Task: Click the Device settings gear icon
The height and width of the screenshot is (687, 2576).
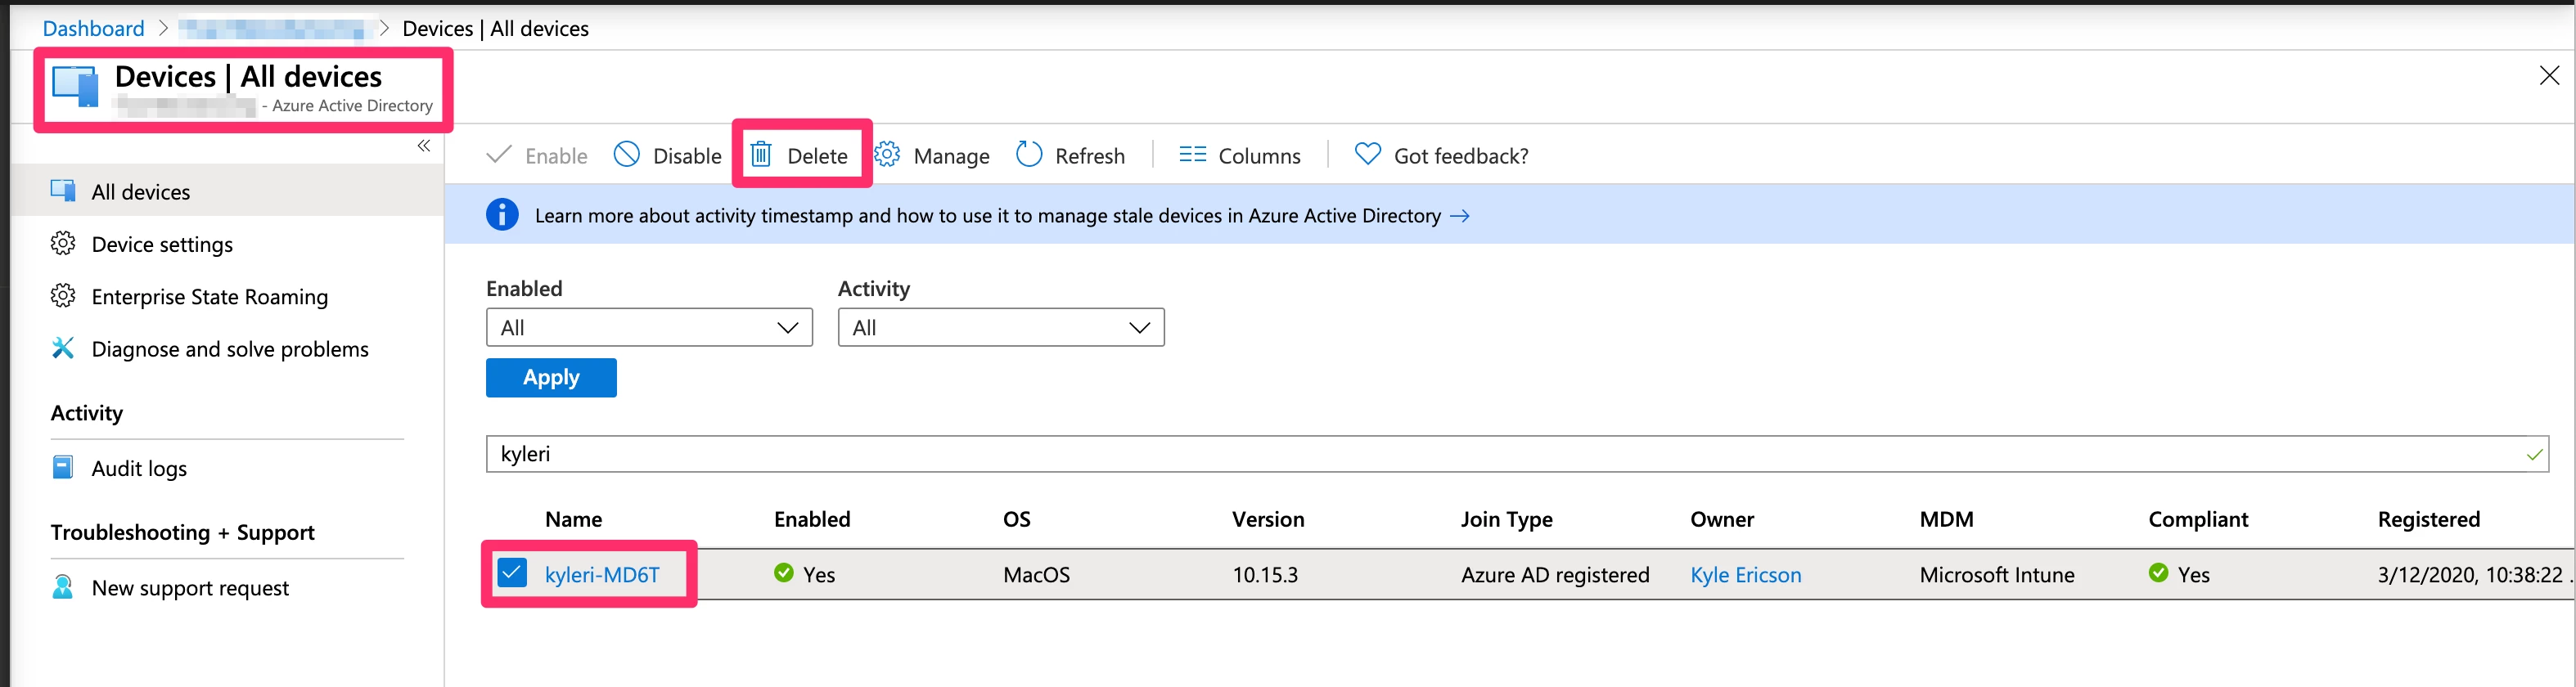Action: coord(63,243)
